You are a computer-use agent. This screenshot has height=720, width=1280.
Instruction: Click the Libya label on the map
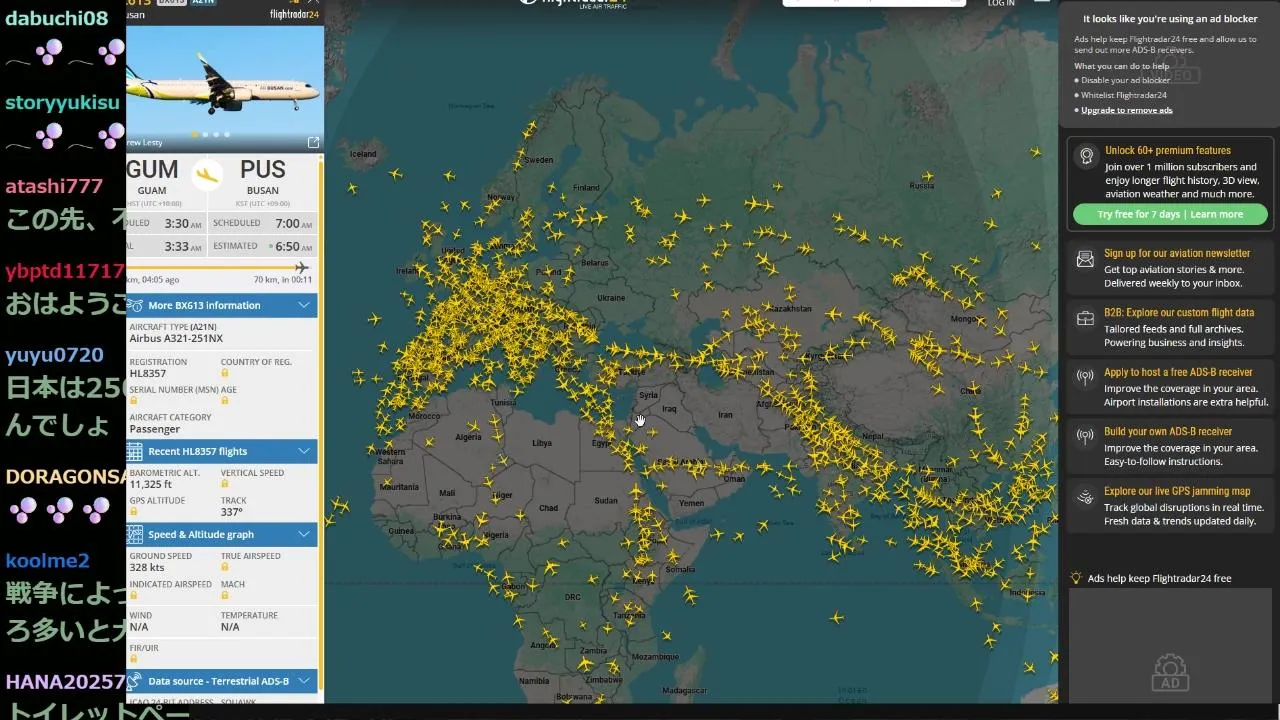coord(541,443)
